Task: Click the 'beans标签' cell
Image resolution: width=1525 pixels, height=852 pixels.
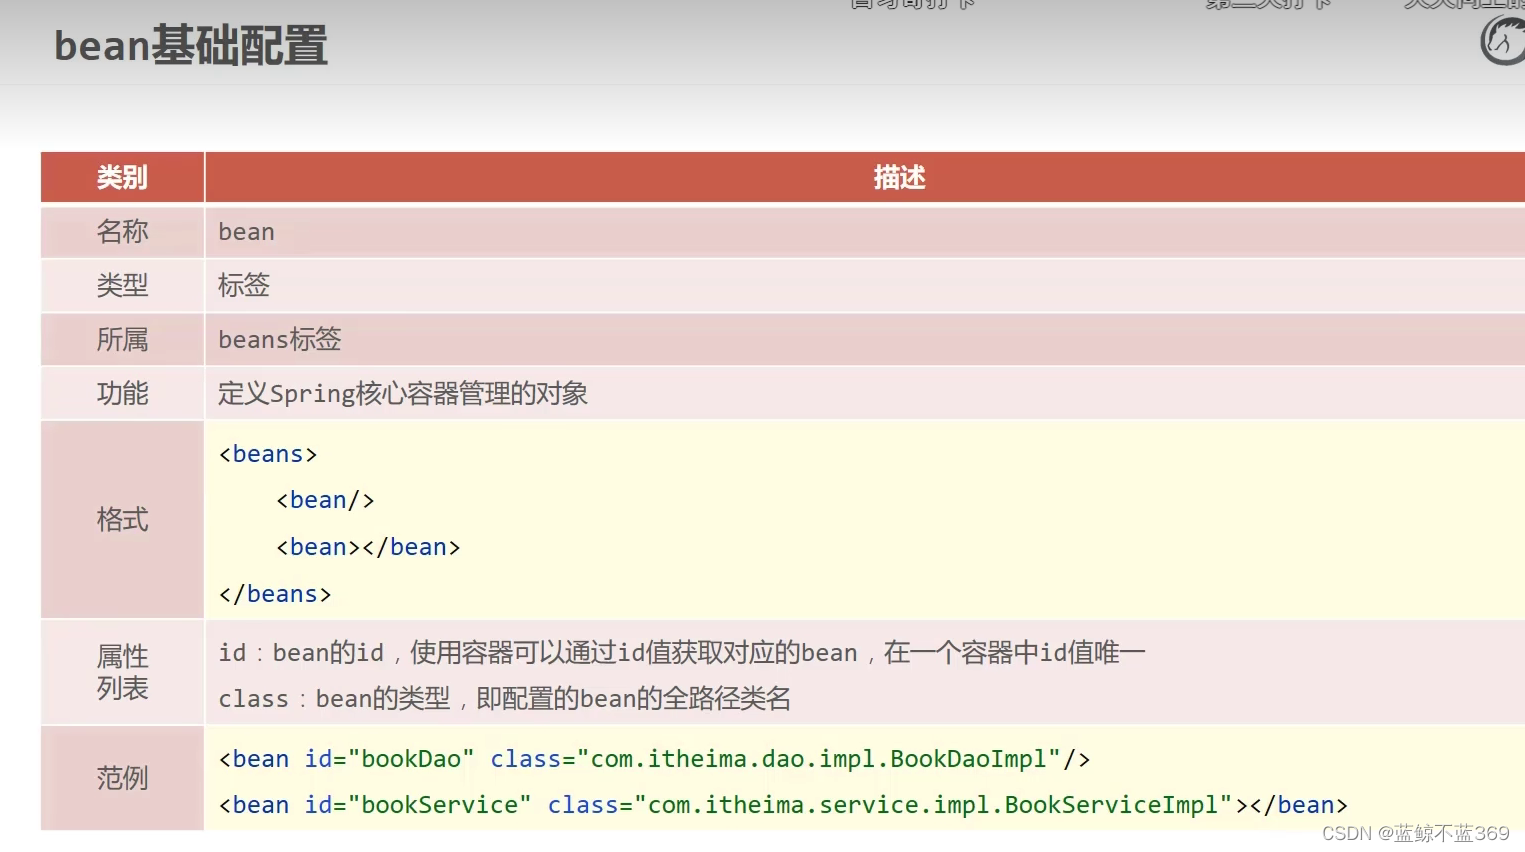Action: pos(280,339)
